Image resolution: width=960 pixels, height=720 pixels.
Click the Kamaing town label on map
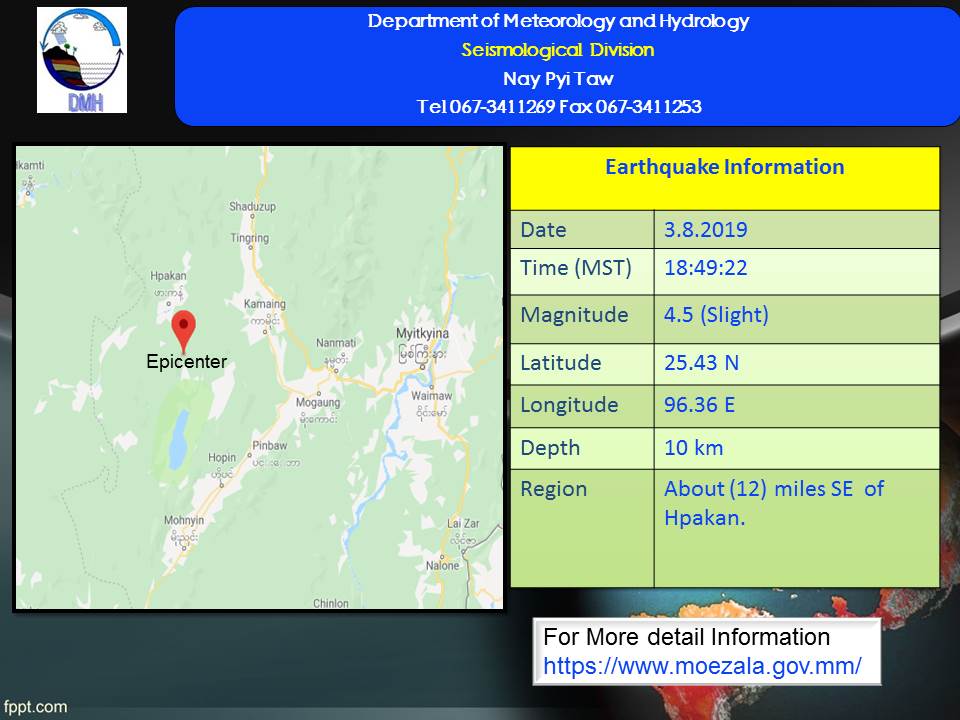coord(264,304)
